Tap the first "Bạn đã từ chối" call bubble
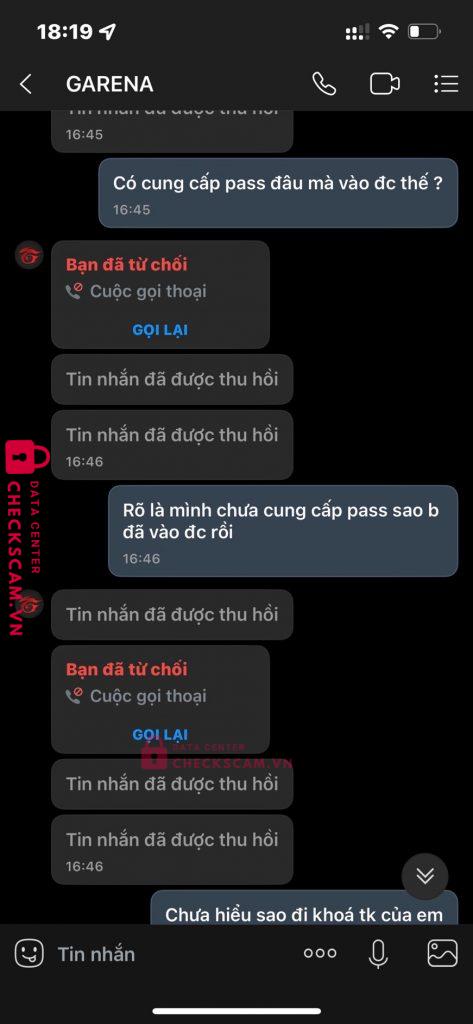The height and width of the screenshot is (1024, 473). click(x=160, y=295)
